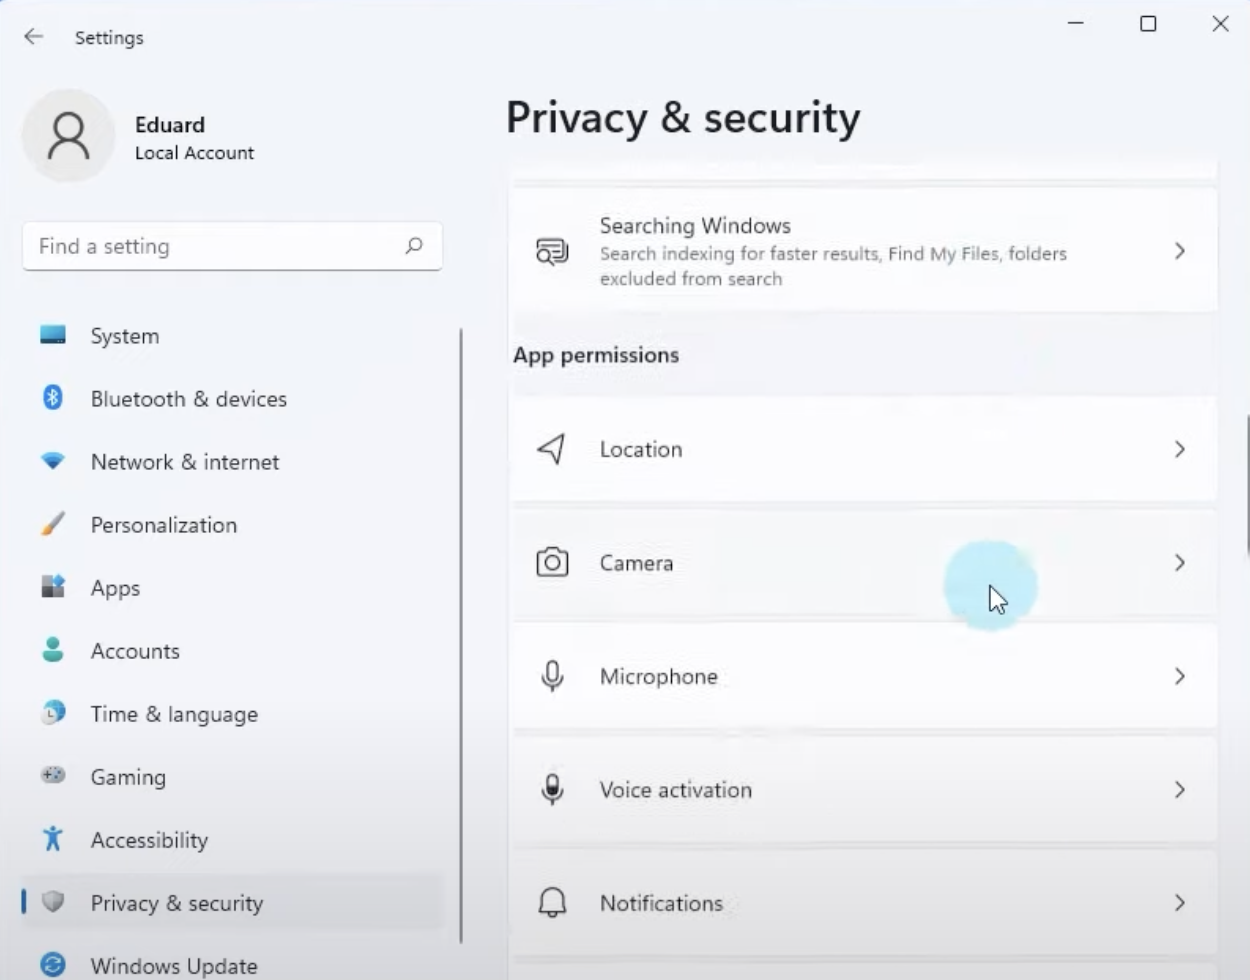The height and width of the screenshot is (980, 1250).
Task: Click the Privacy & security shield icon
Action: point(53,902)
